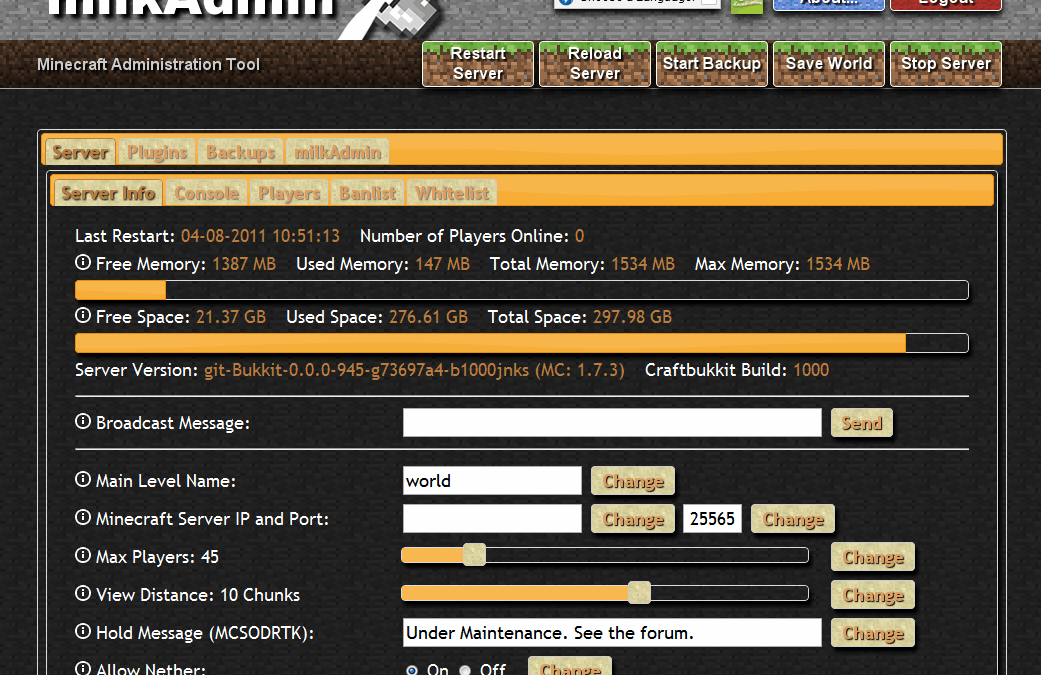Open the Backups tab
The width and height of the screenshot is (1041, 675).
tap(240, 152)
